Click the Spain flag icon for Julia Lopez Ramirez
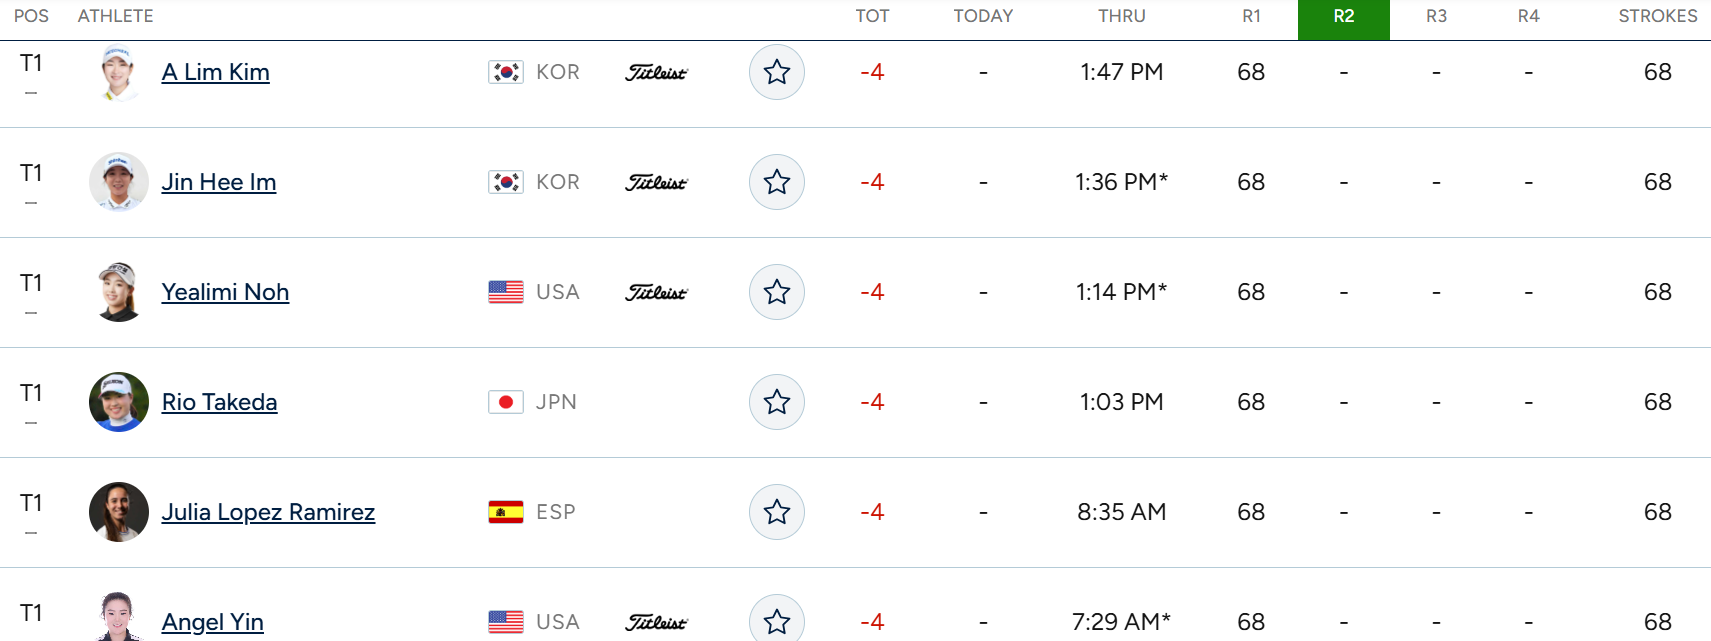The image size is (1711, 641). [x=506, y=512]
